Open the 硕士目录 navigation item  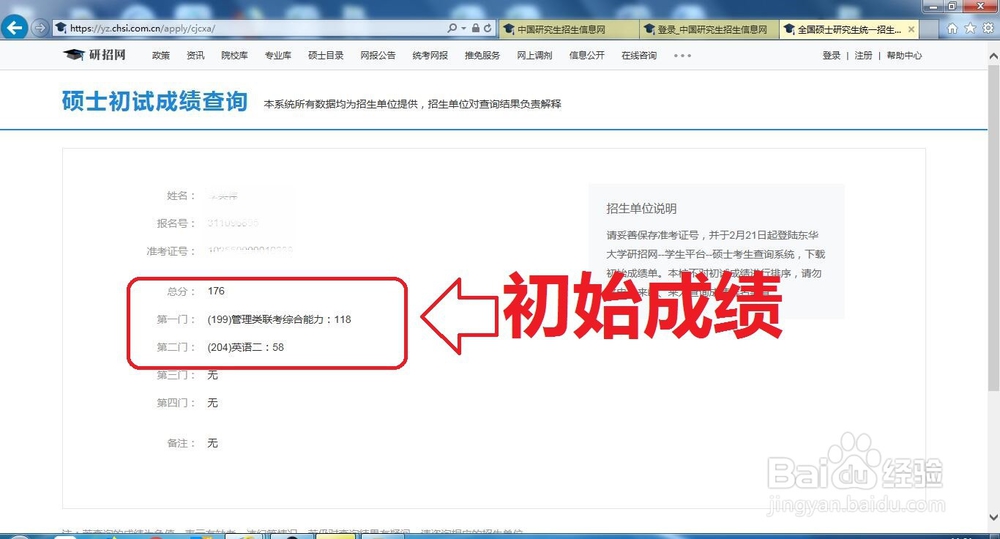pyautogui.click(x=326, y=55)
